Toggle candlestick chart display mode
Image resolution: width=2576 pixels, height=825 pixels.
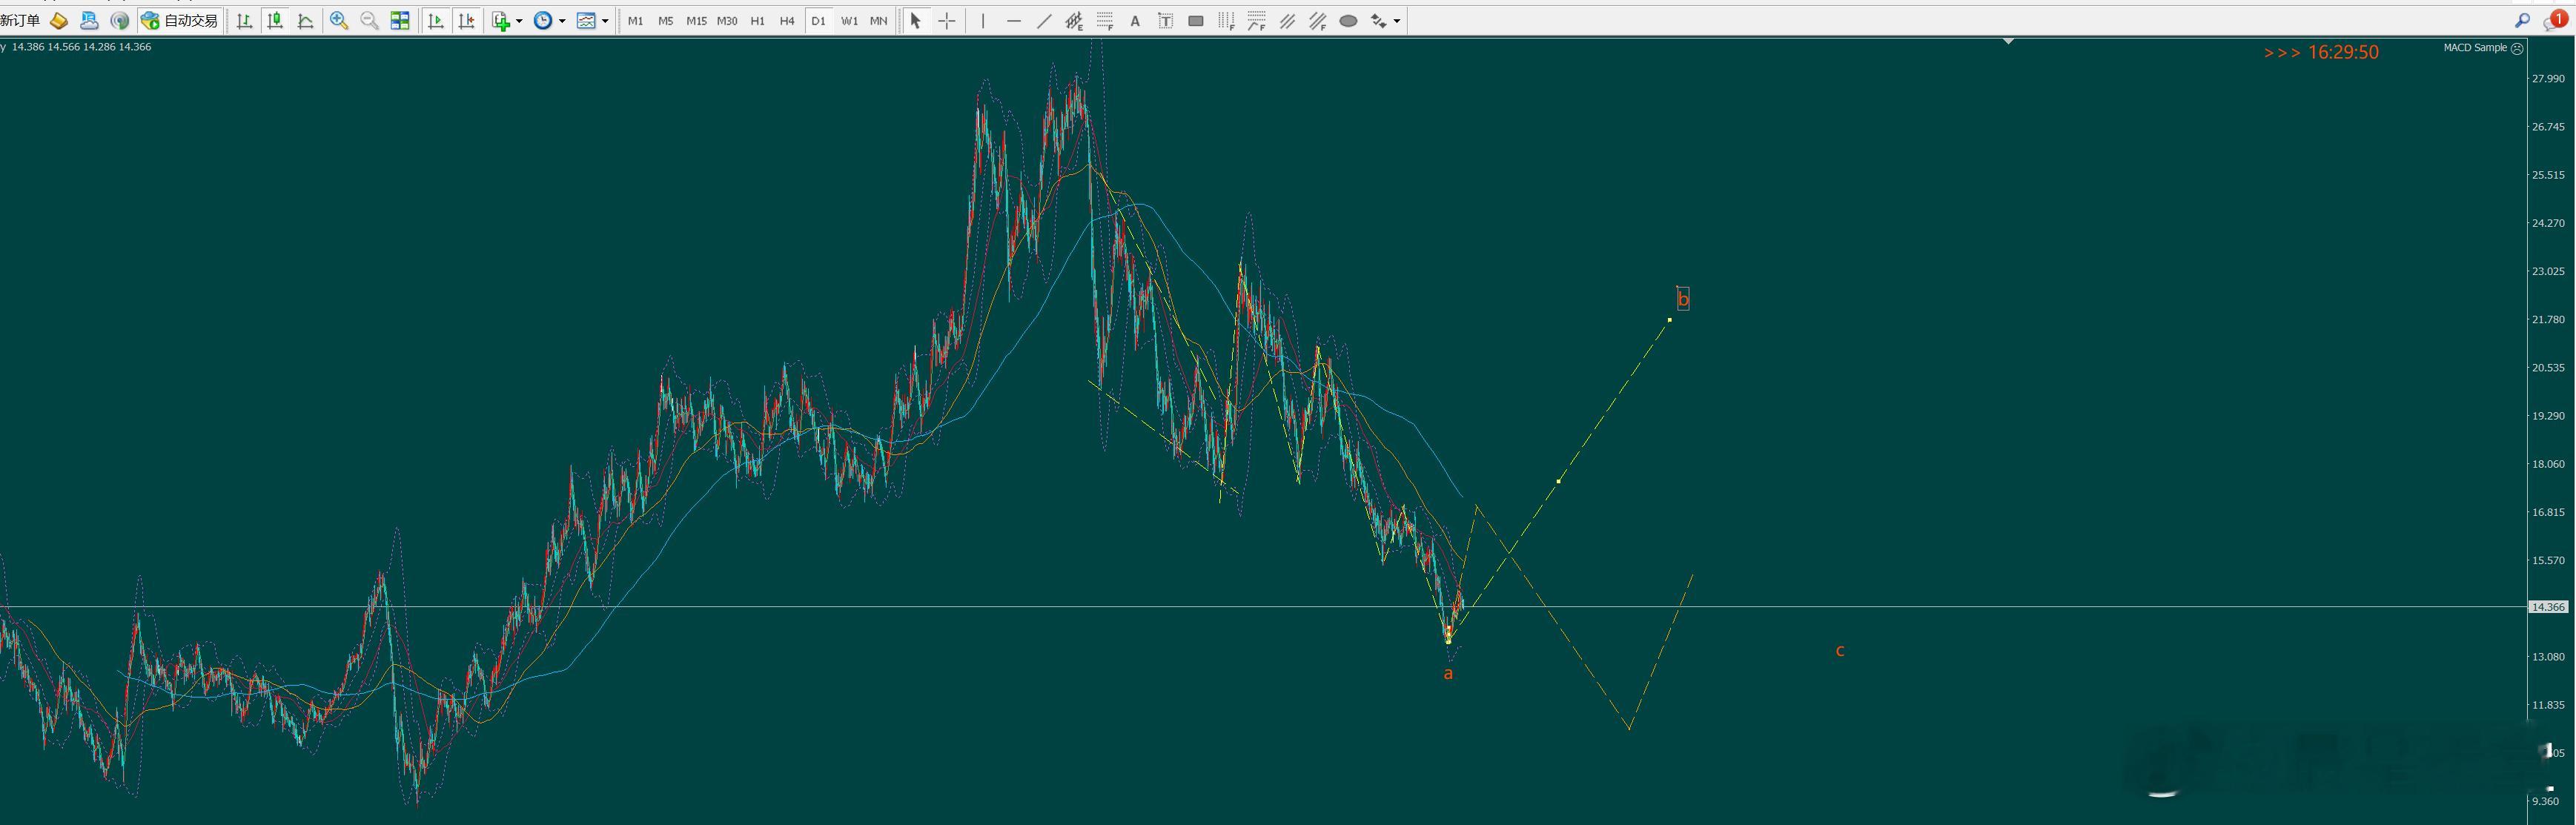point(275,20)
